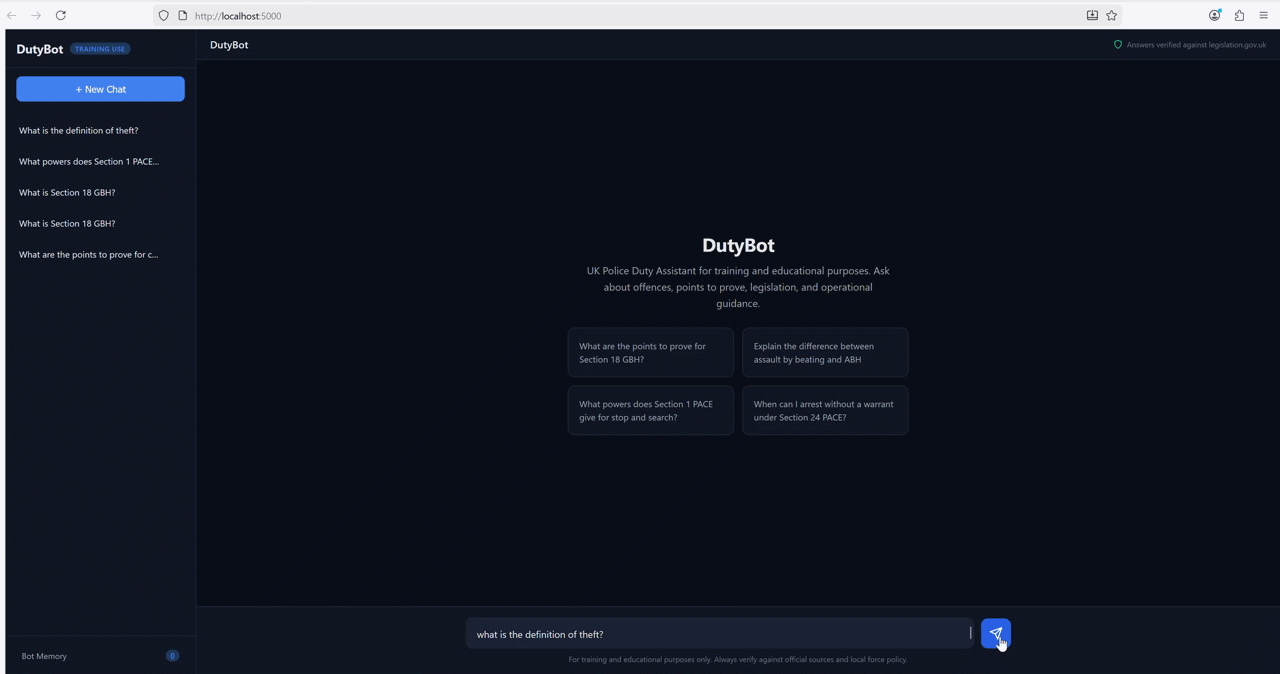
Task: Start a new conversation with New Chat
Action: coord(100,89)
